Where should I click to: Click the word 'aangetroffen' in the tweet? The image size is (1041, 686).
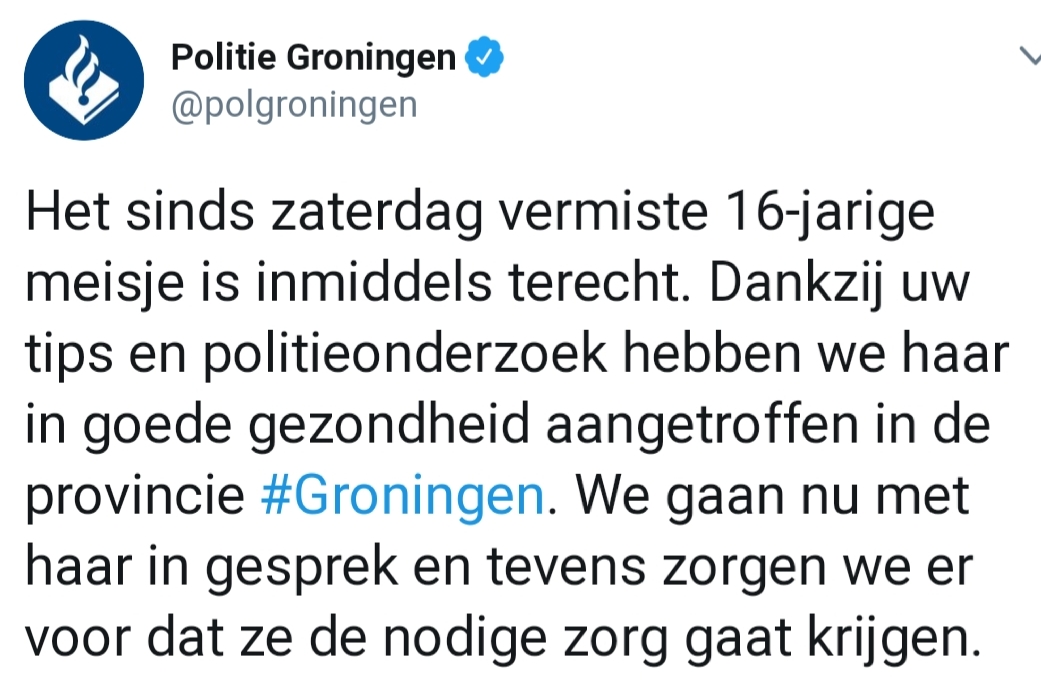pyautogui.click(x=702, y=426)
